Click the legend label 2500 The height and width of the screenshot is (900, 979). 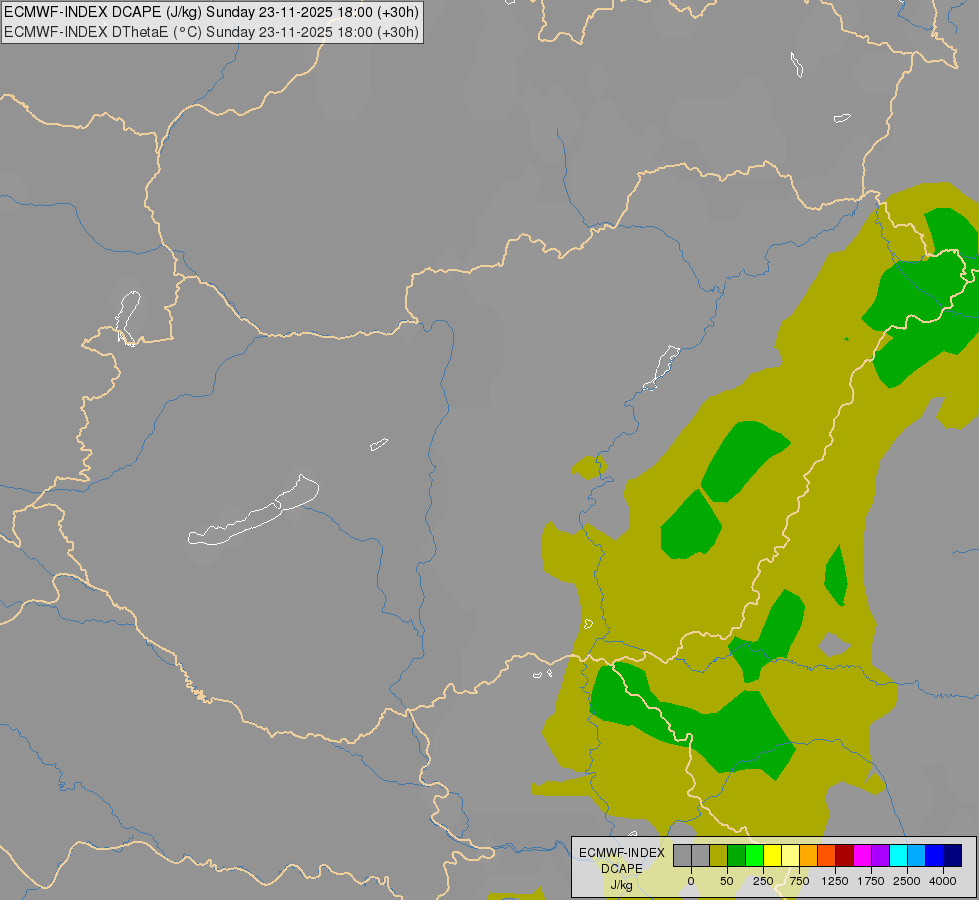pos(907,881)
